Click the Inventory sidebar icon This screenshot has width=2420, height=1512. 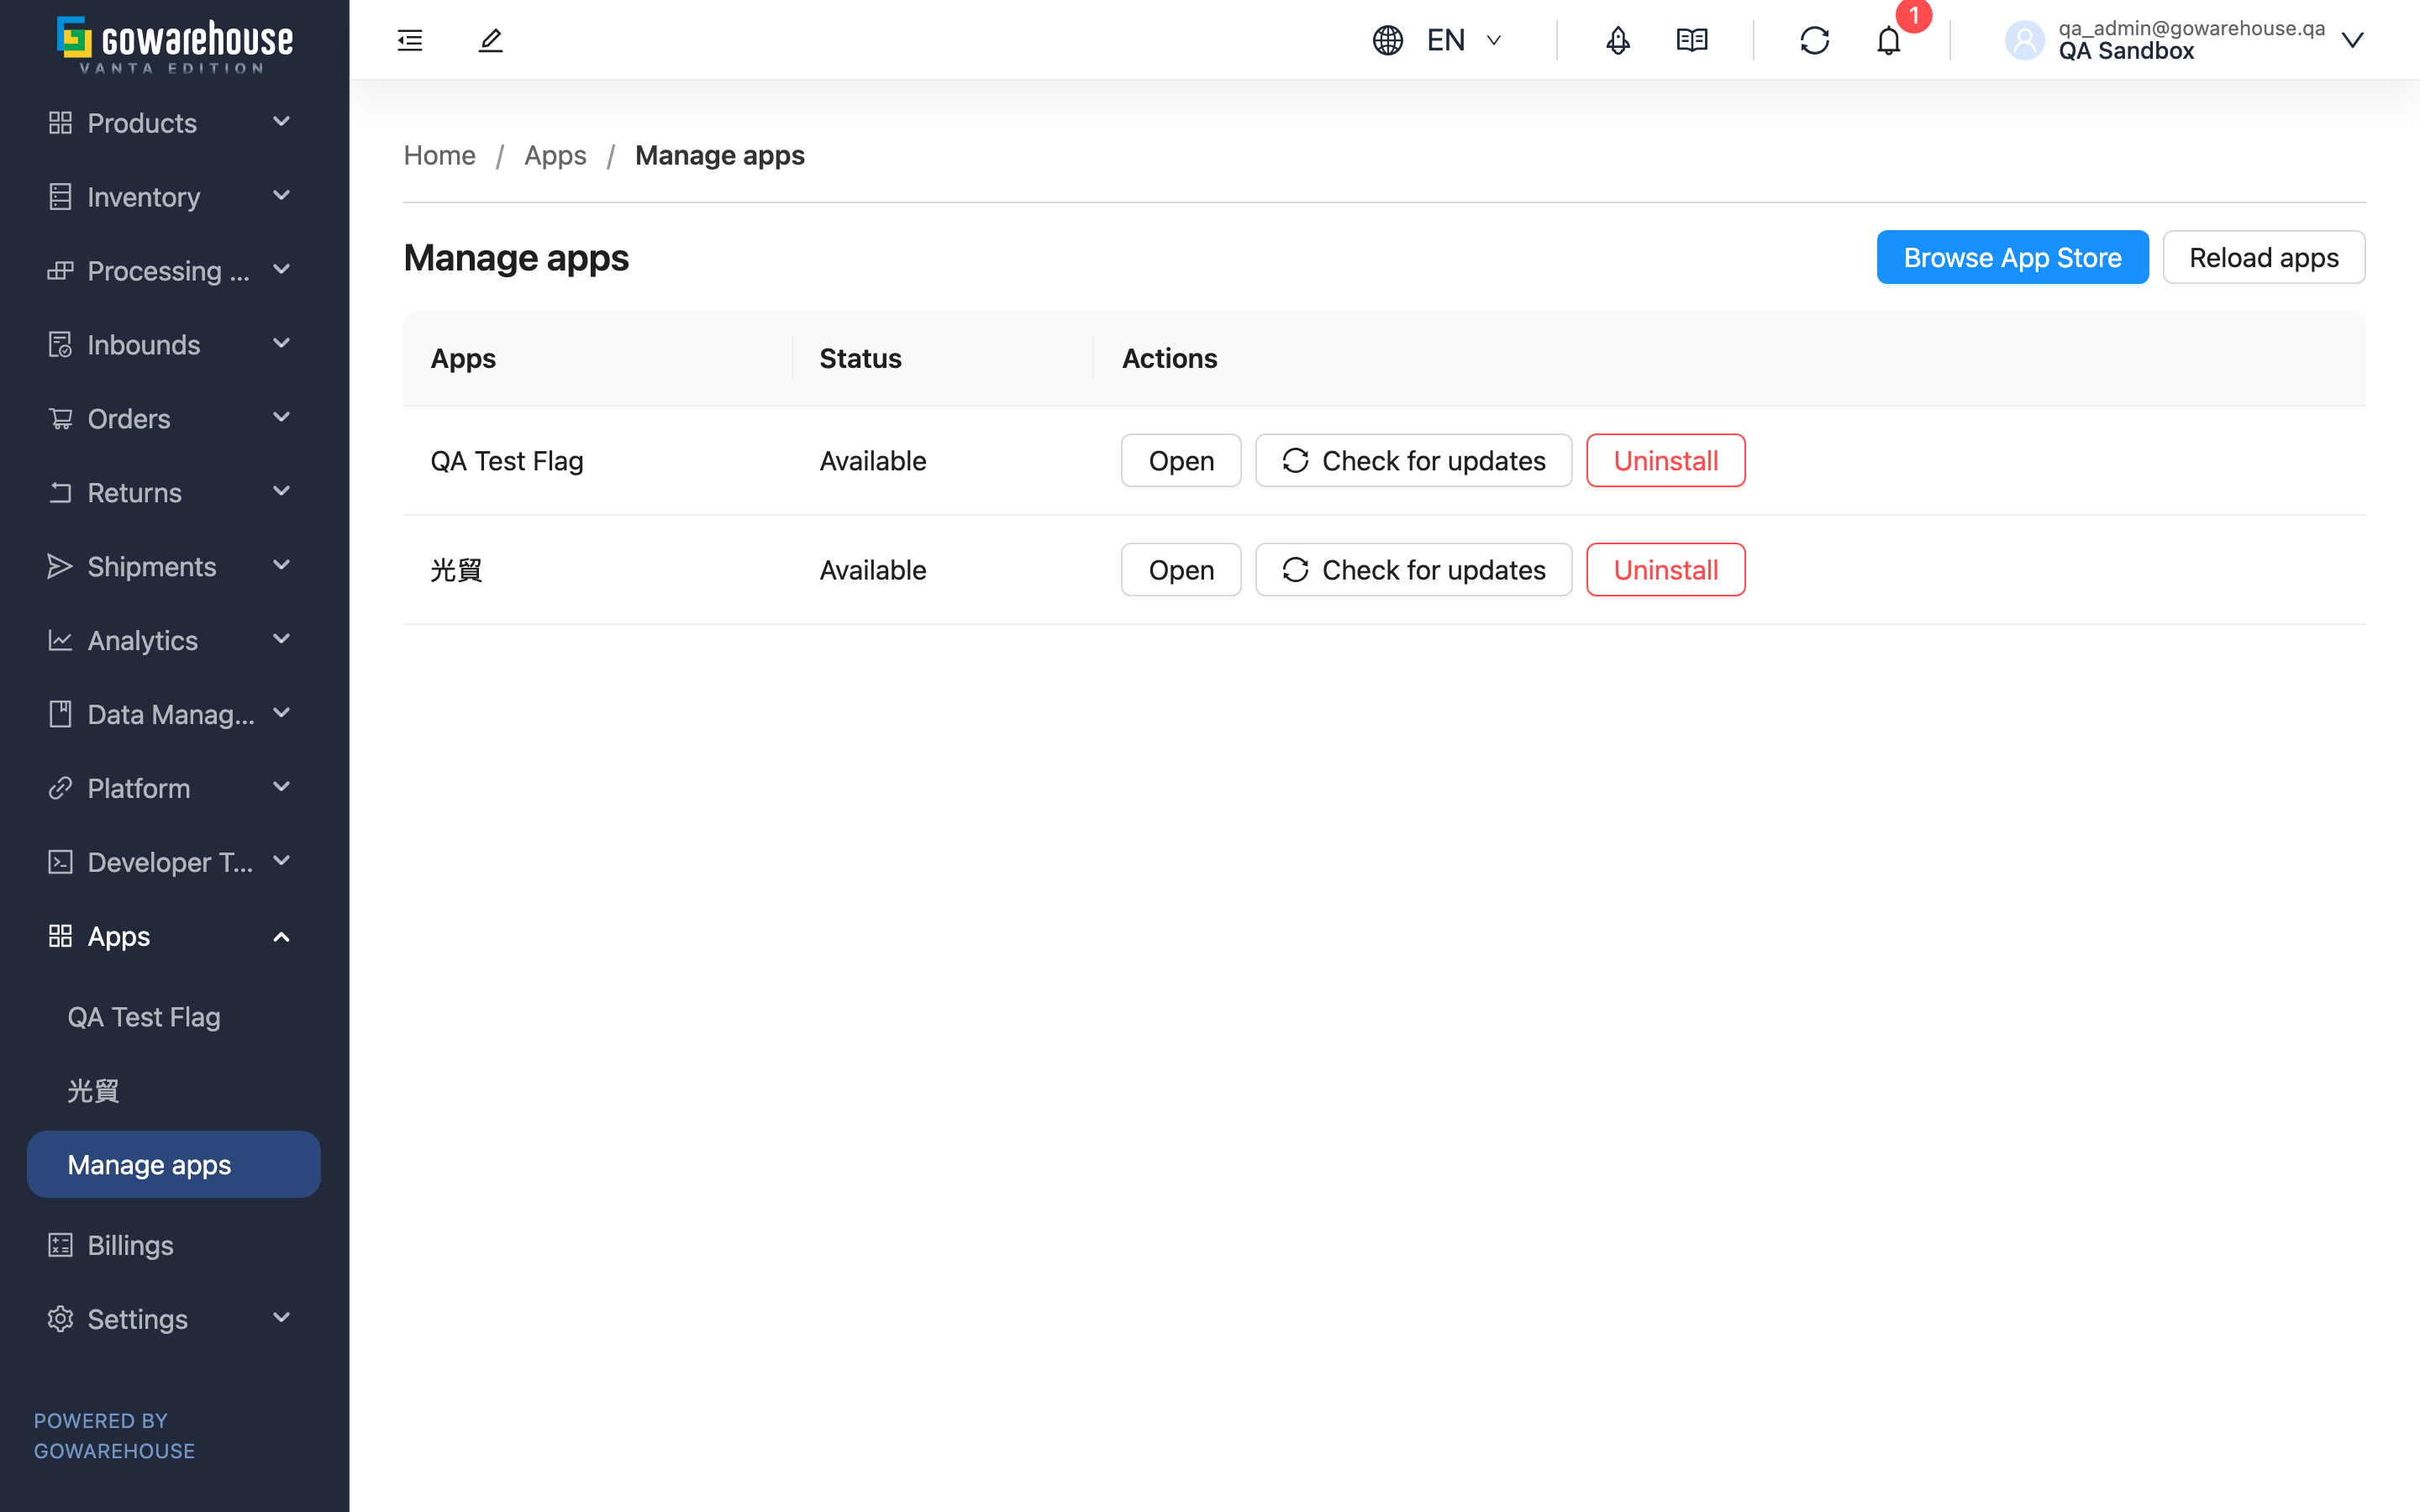click(60, 197)
